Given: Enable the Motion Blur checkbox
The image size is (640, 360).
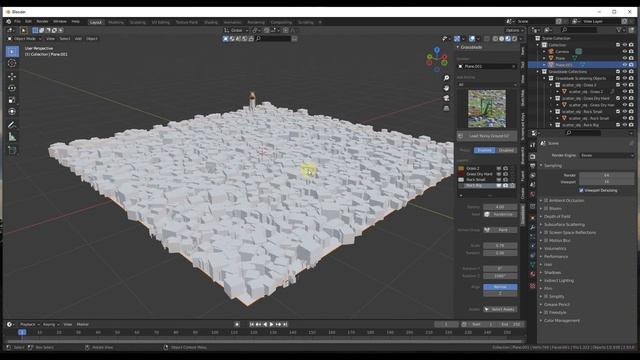Looking at the screenshot, I should click(546, 240).
